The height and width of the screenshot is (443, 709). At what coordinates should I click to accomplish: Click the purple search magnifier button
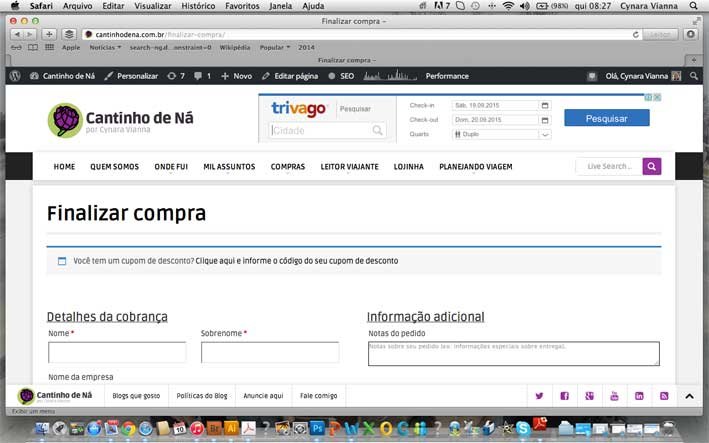coord(652,166)
